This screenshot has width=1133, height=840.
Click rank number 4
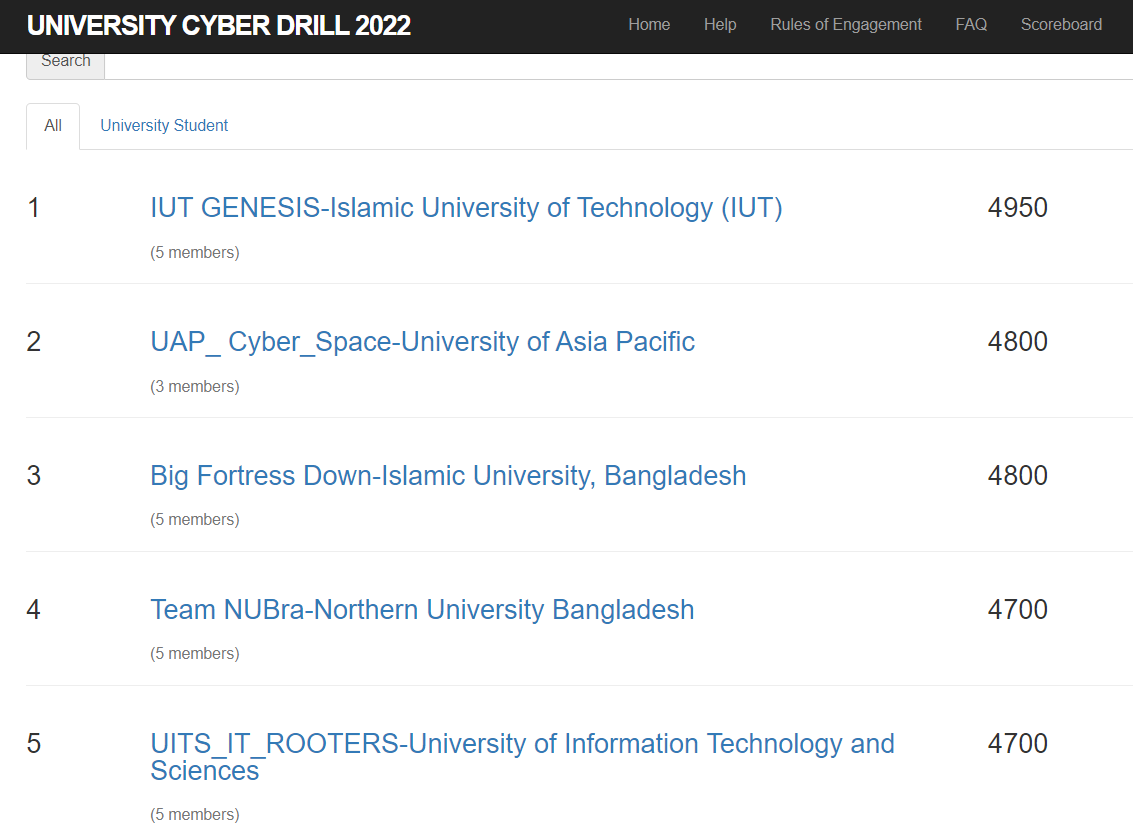pyautogui.click(x=33, y=610)
